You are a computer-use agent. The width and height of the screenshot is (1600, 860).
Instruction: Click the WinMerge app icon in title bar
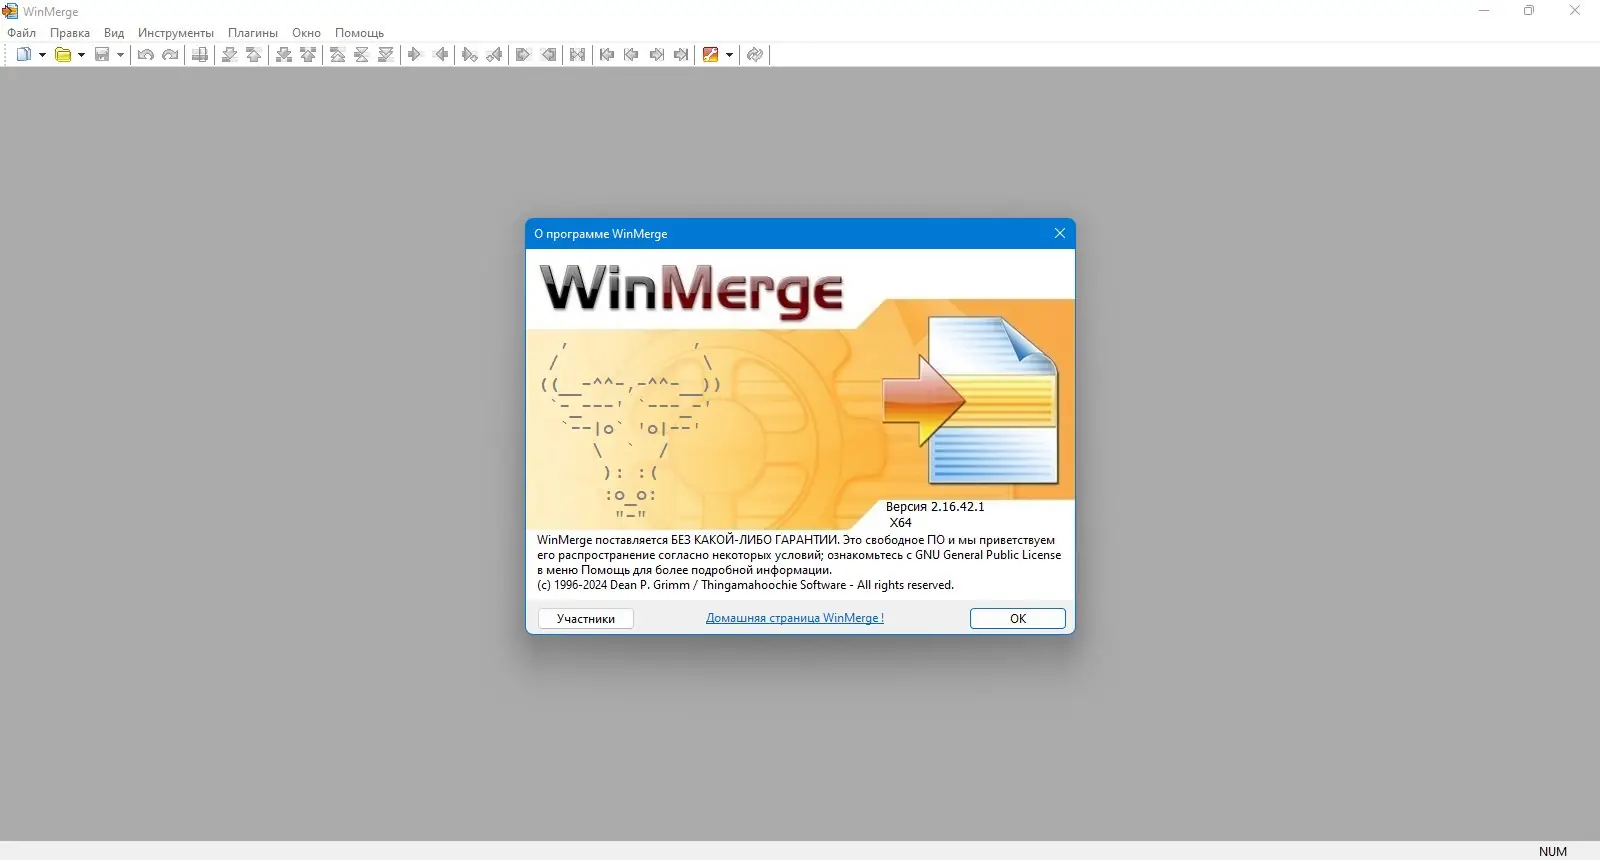pos(10,11)
